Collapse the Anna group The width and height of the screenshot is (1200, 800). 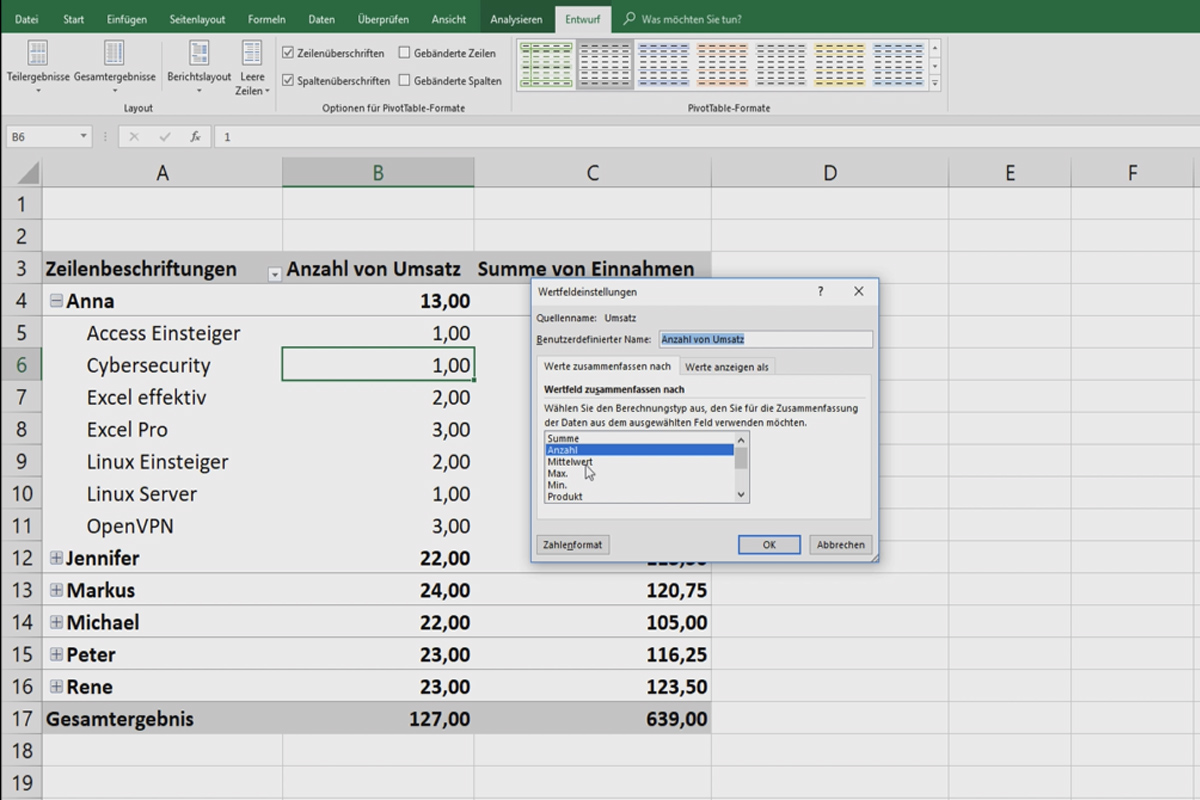tap(56, 300)
